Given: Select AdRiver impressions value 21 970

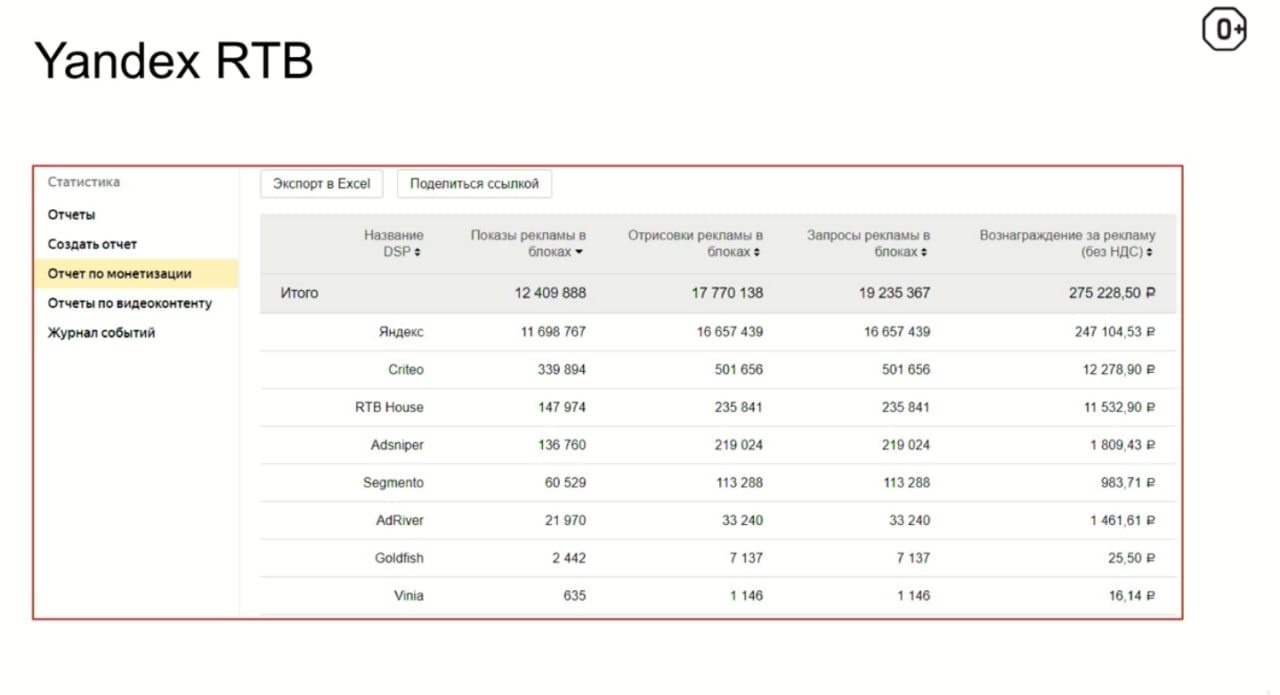Looking at the screenshot, I should (x=565, y=520).
